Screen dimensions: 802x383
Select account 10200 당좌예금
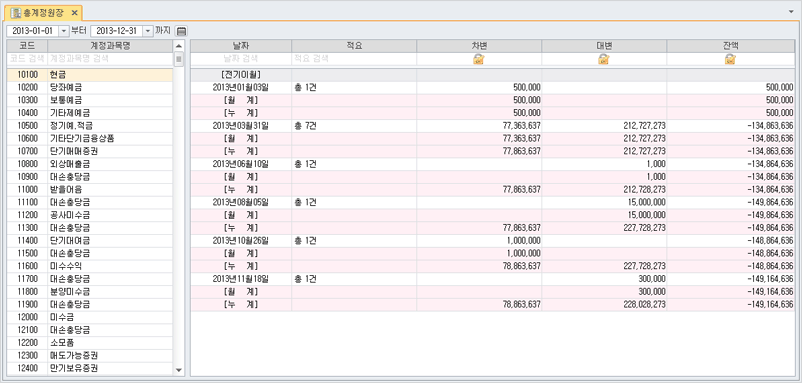coord(90,87)
